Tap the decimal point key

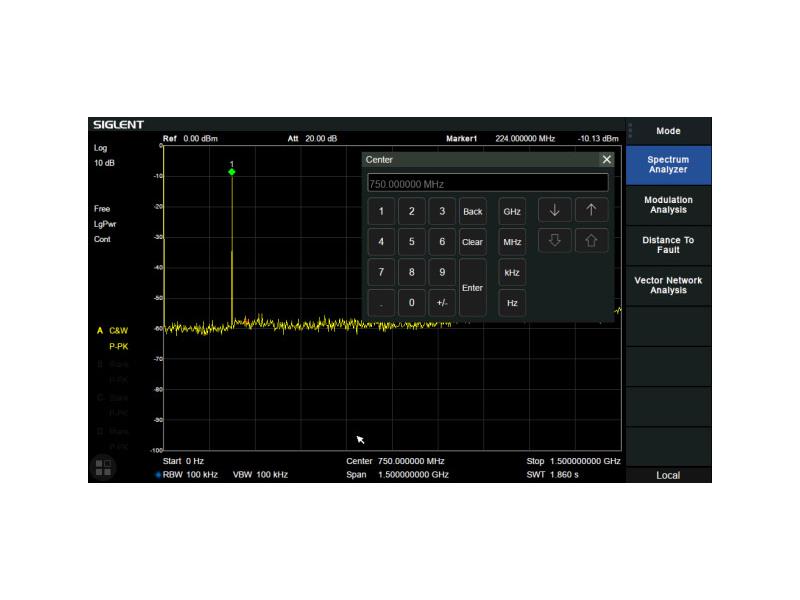[x=381, y=303]
